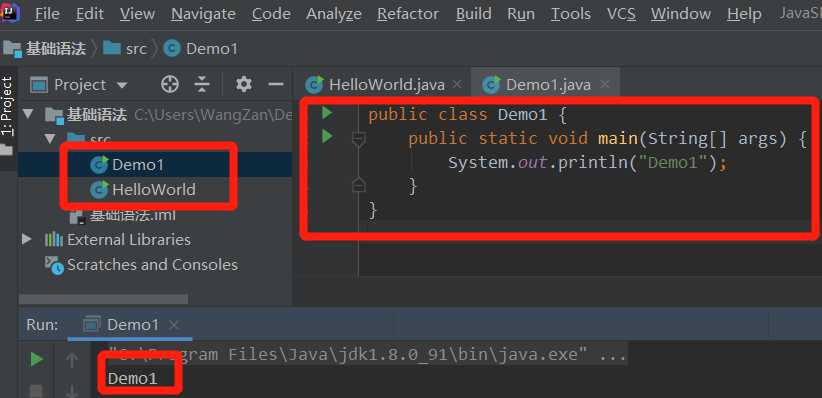
Task: Click the fold end marker at closing brace
Action: tap(359, 185)
